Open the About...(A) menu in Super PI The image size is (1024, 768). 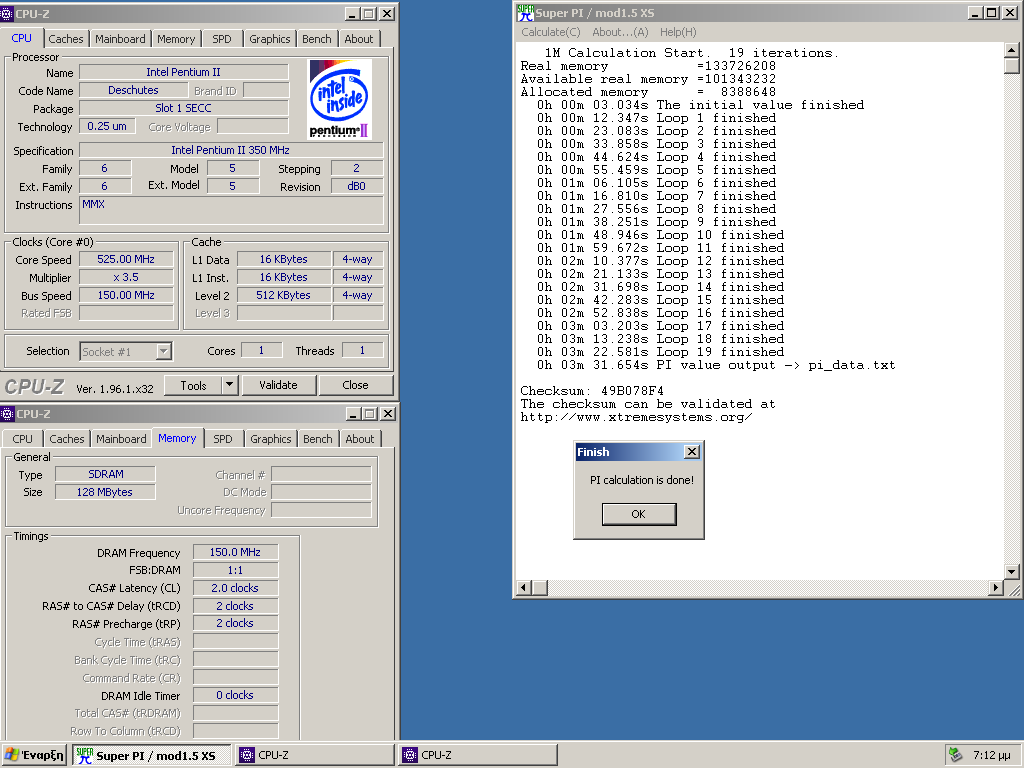(620, 32)
